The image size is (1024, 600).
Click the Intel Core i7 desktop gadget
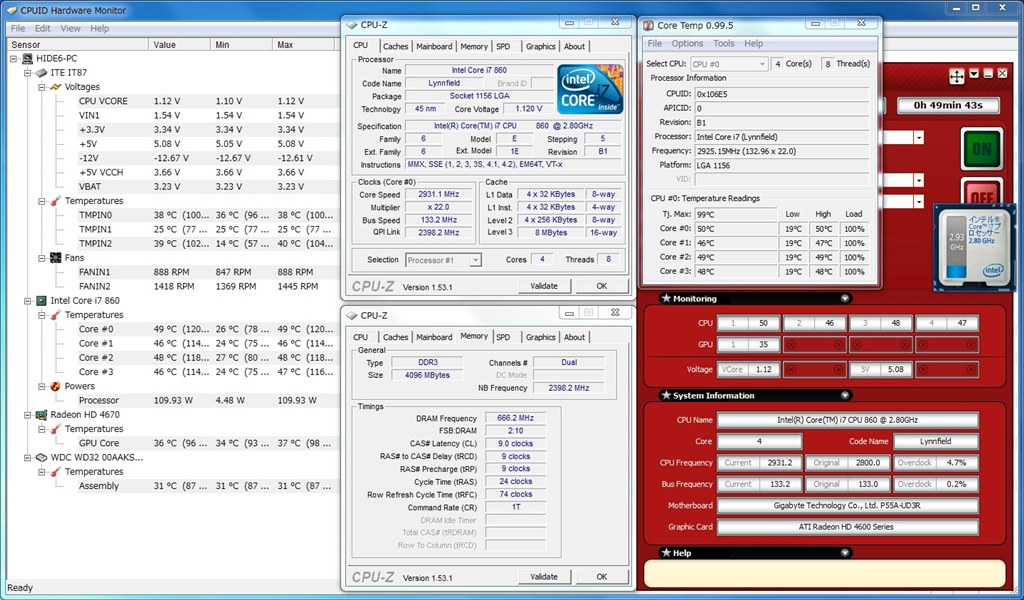coord(974,246)
